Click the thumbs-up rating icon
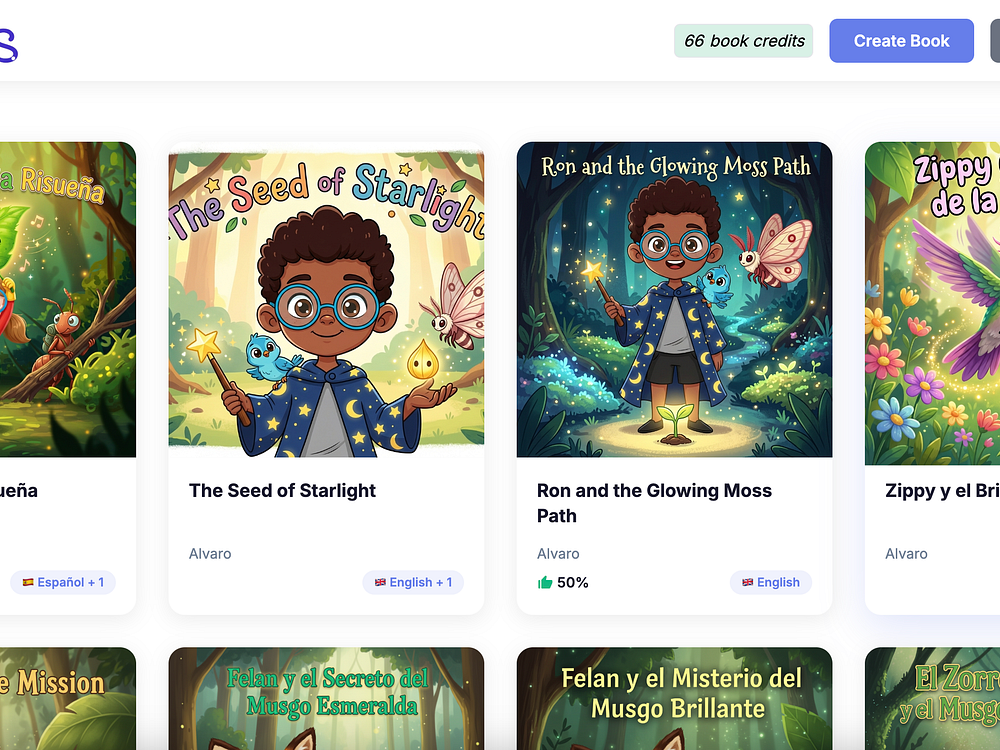This screenshot has width=1000, height=750. pyautogui.click(x=545, y=582)
